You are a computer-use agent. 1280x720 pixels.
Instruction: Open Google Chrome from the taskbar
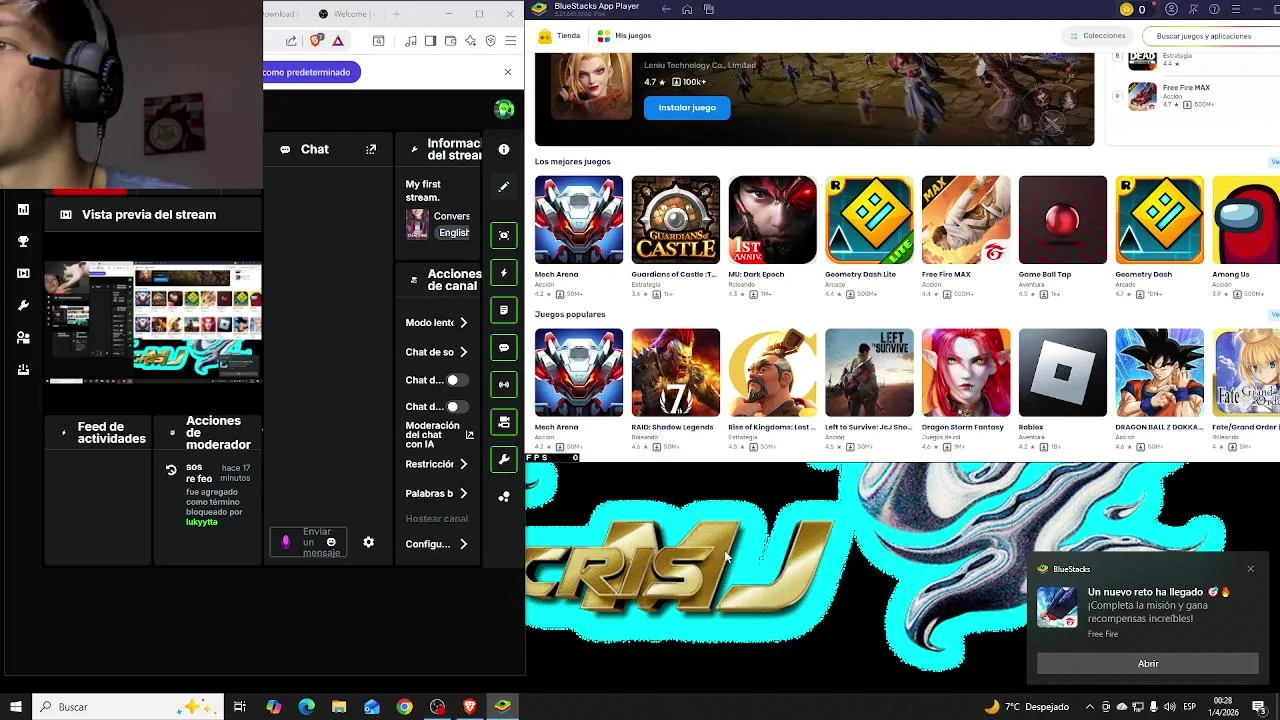(404, 707)
